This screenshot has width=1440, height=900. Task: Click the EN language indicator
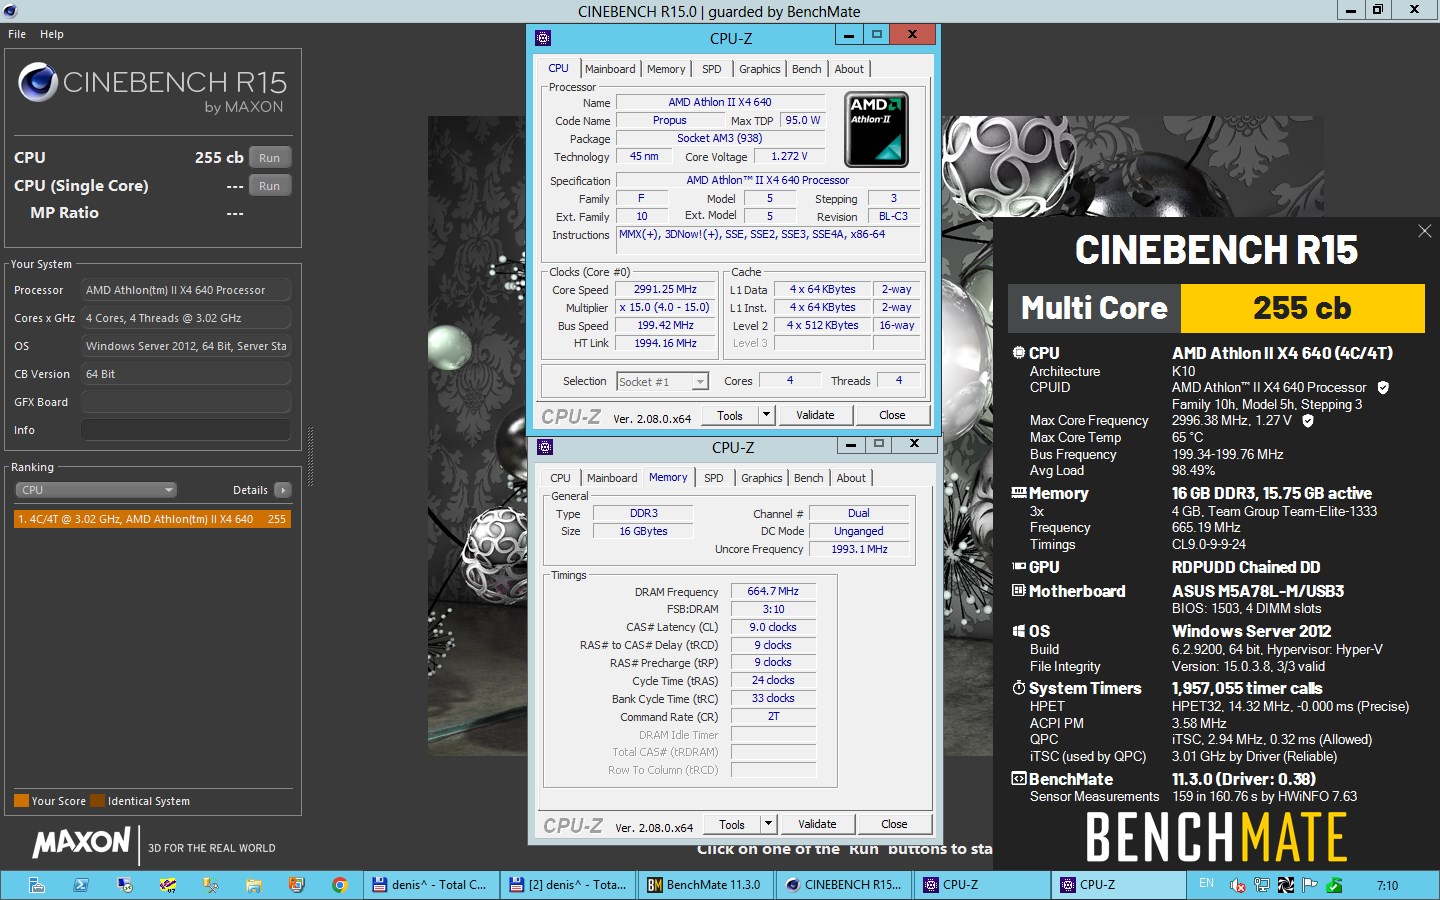click(1206, 883)
